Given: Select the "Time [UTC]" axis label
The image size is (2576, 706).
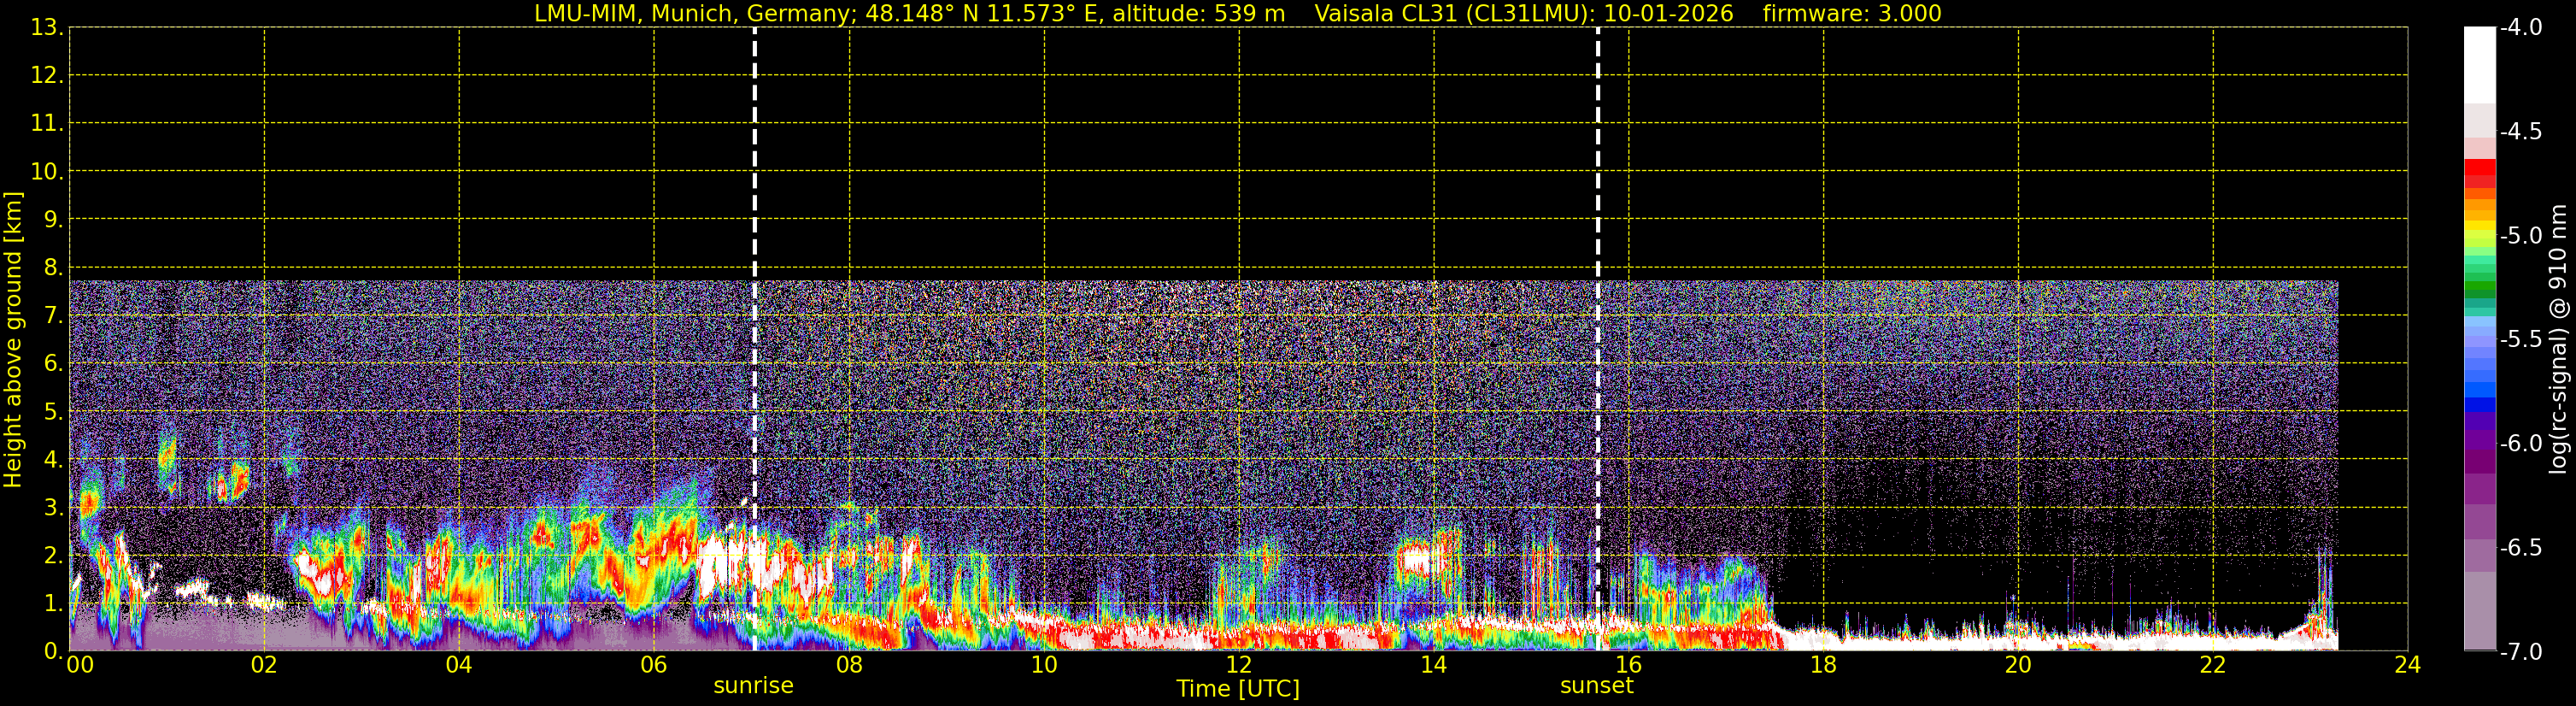Looking at the screenshot, I should [x=1237, y=689].
